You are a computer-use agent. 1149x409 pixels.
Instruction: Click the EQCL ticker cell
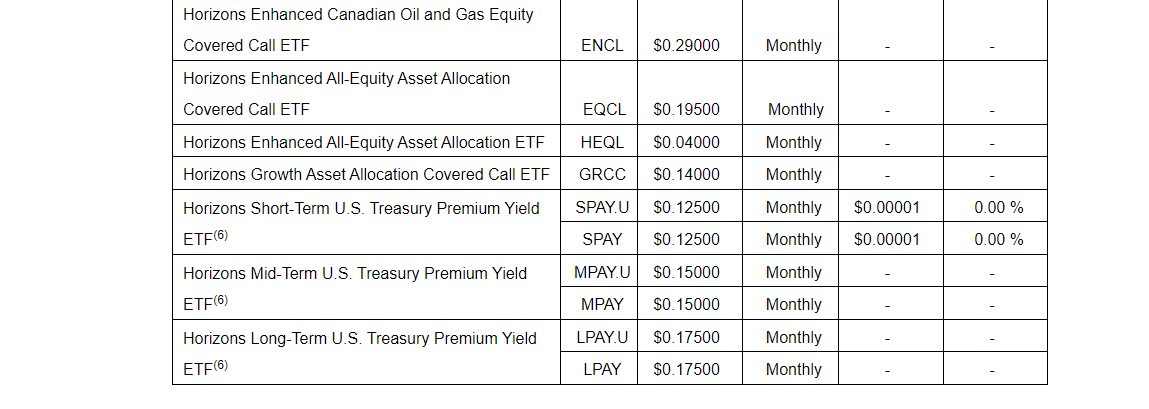click(602, 109)
